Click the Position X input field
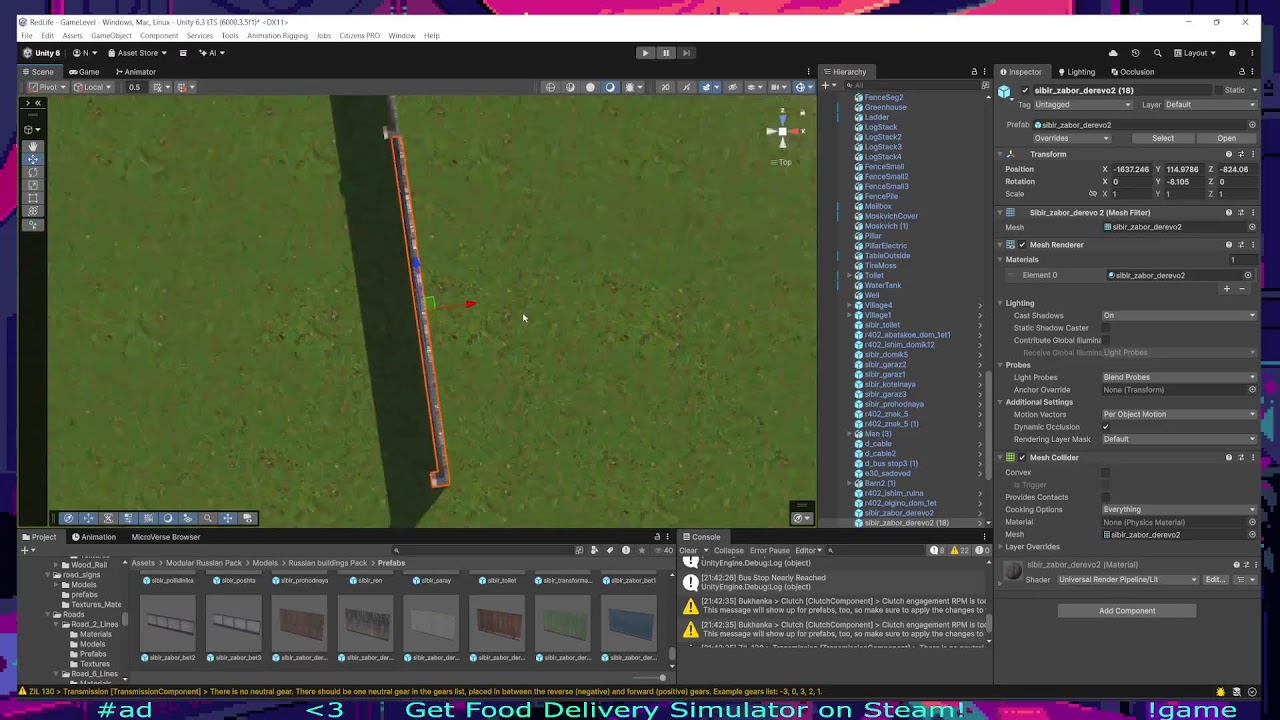The width and height of the screenshot is (1280, 720). 1131,170
